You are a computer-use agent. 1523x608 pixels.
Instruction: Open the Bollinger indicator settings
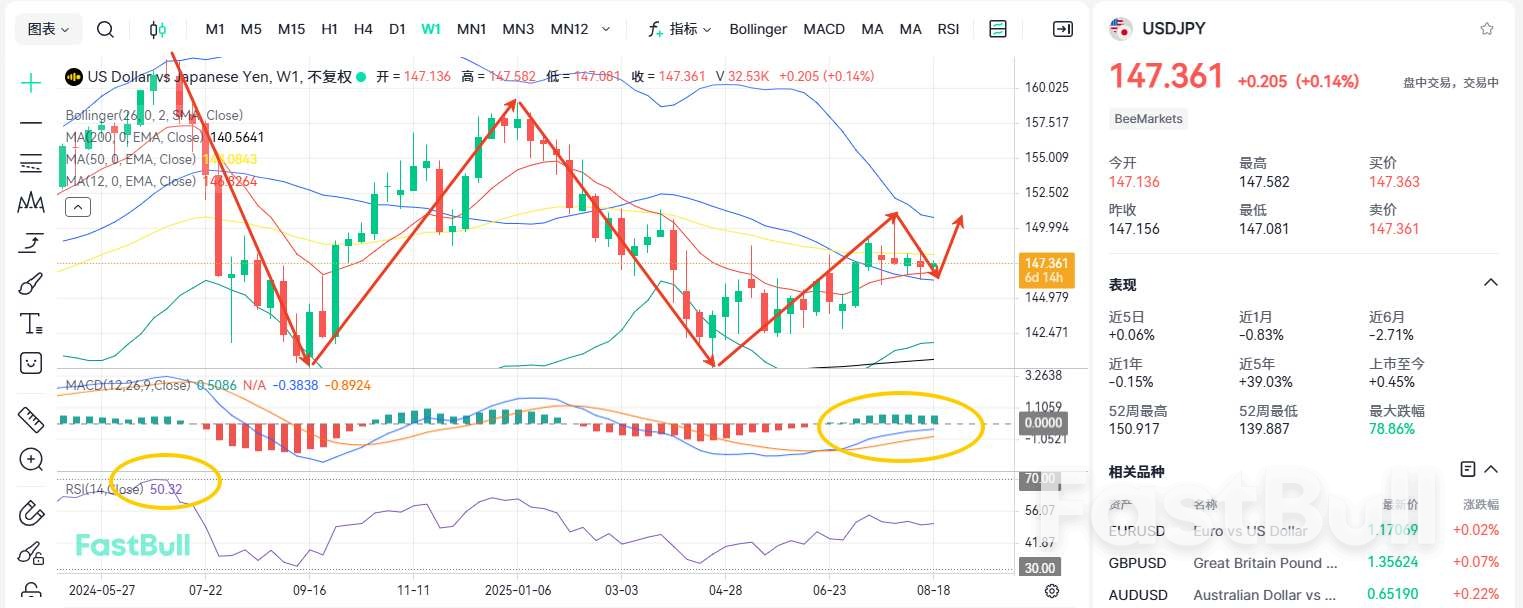pos(757,29)
